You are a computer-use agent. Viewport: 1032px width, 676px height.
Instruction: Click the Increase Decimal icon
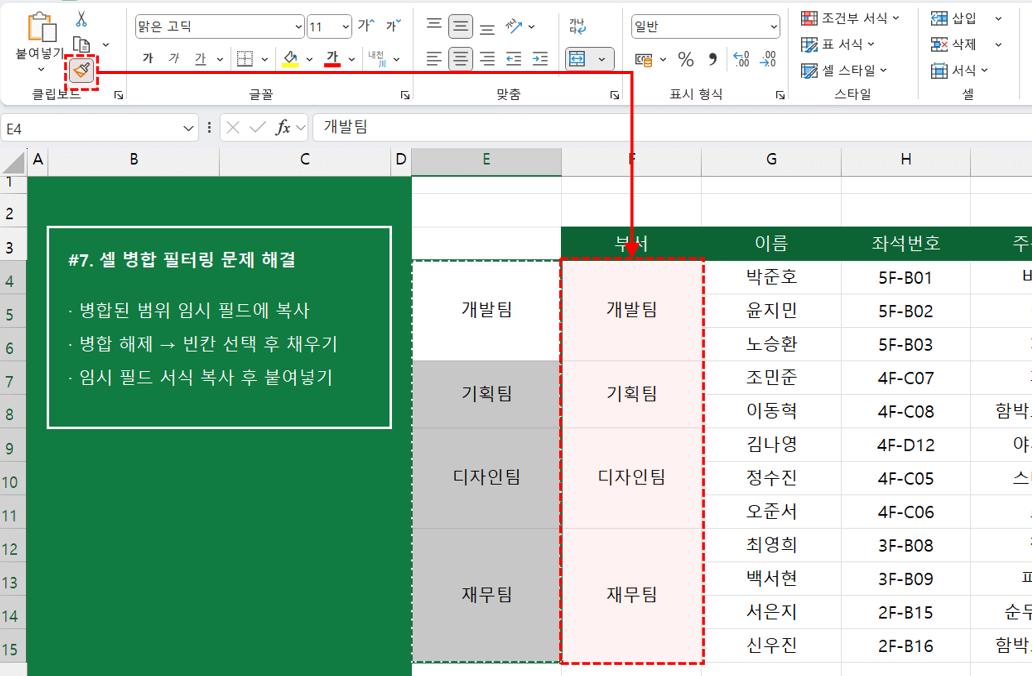tap(739, 59)
